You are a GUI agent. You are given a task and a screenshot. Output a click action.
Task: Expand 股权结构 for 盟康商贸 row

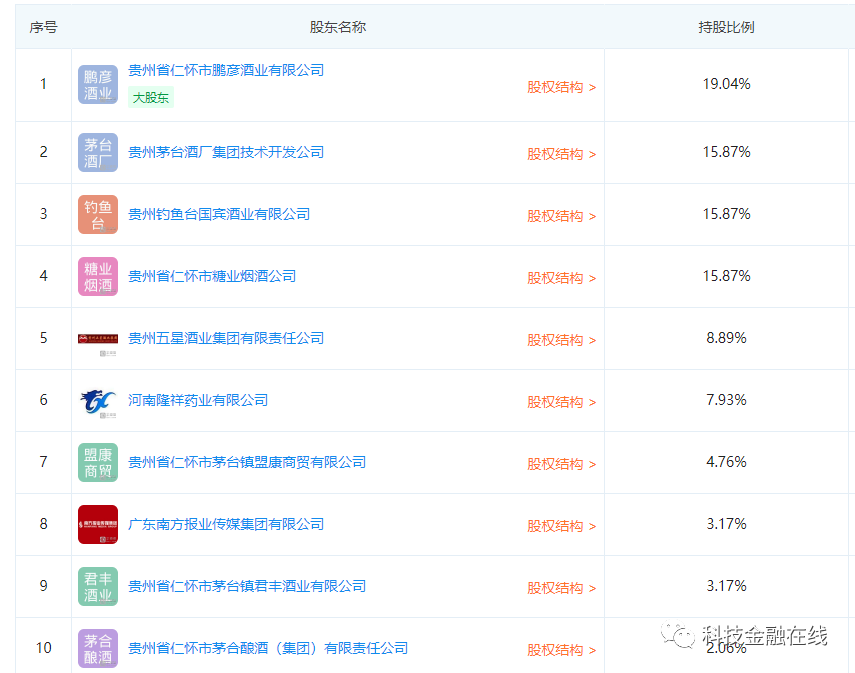coord(562,465)
